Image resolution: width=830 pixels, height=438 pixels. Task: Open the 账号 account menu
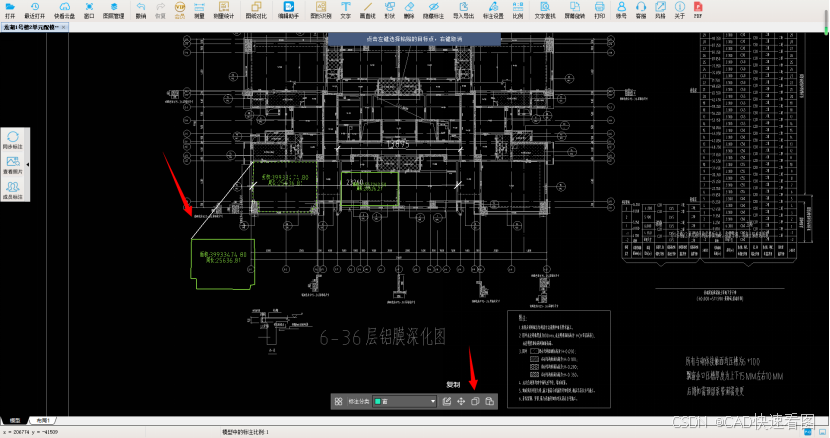tap(621, 10)
